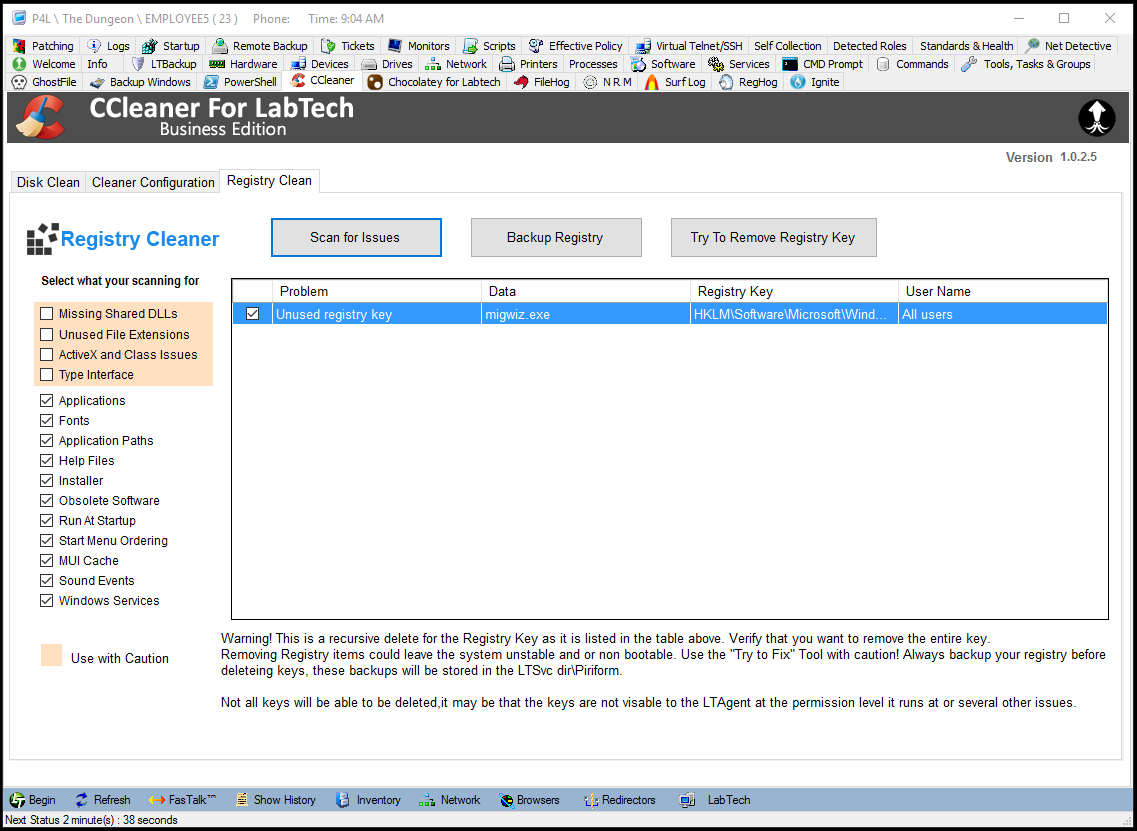Click the Effective Policy tab icon

pyautogui.click(x=536, y=46)
